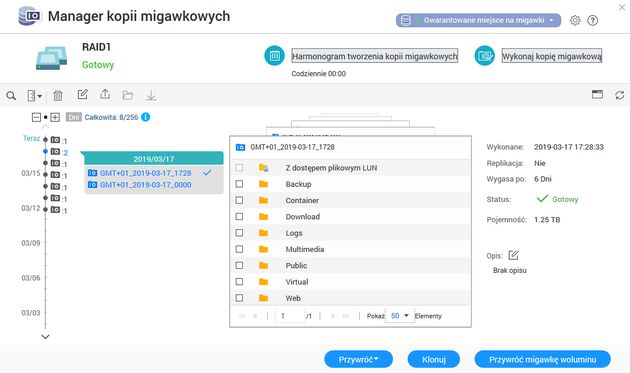
Task: Click the download arrow icon in toolbar
Action: coord(151,95)
